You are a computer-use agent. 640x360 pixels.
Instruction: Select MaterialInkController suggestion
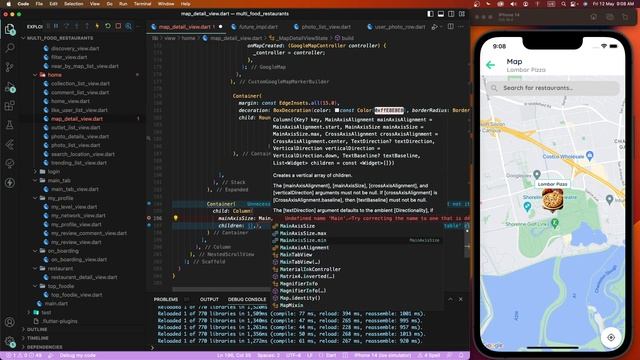coord(357,269)
